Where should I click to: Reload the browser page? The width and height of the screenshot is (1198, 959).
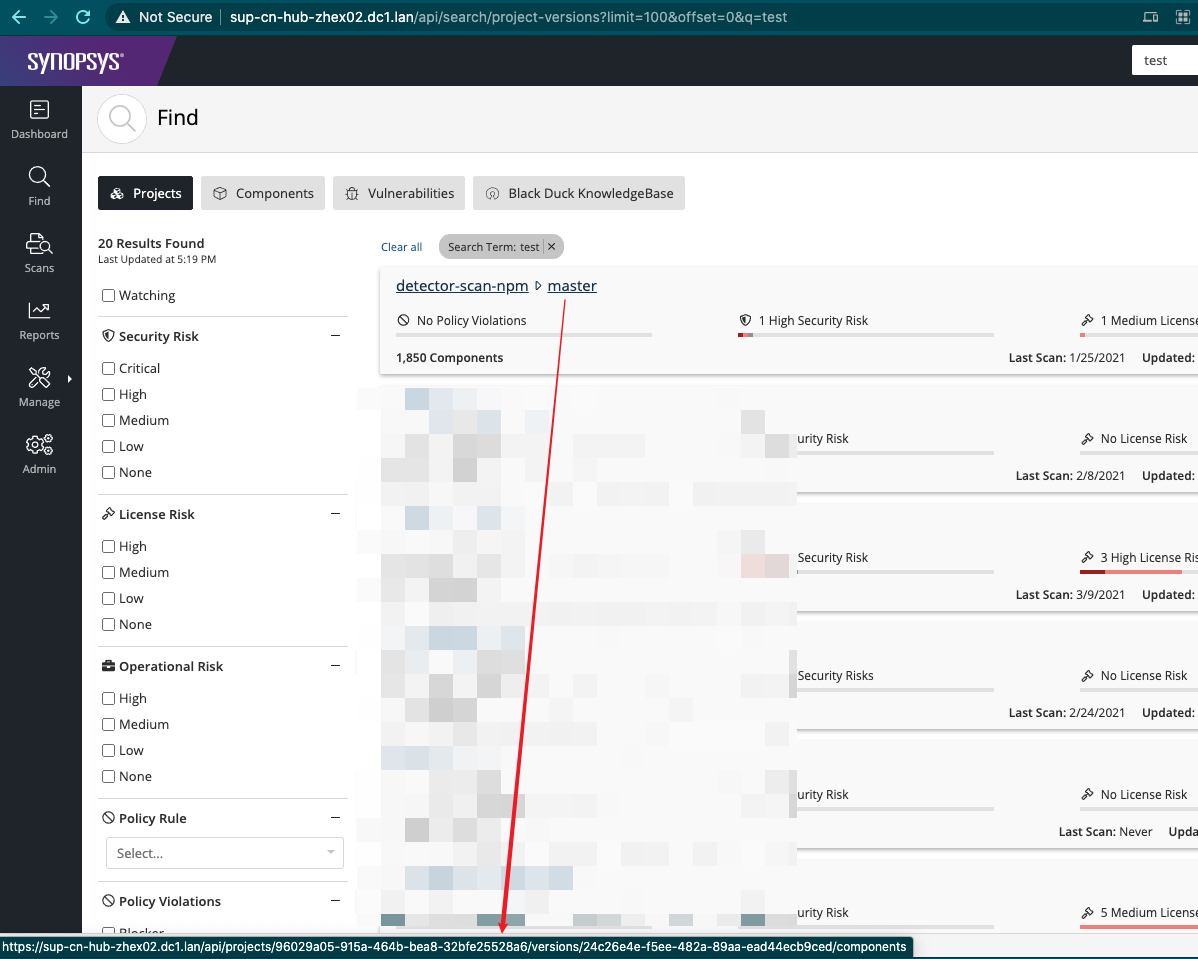point(83,17)
